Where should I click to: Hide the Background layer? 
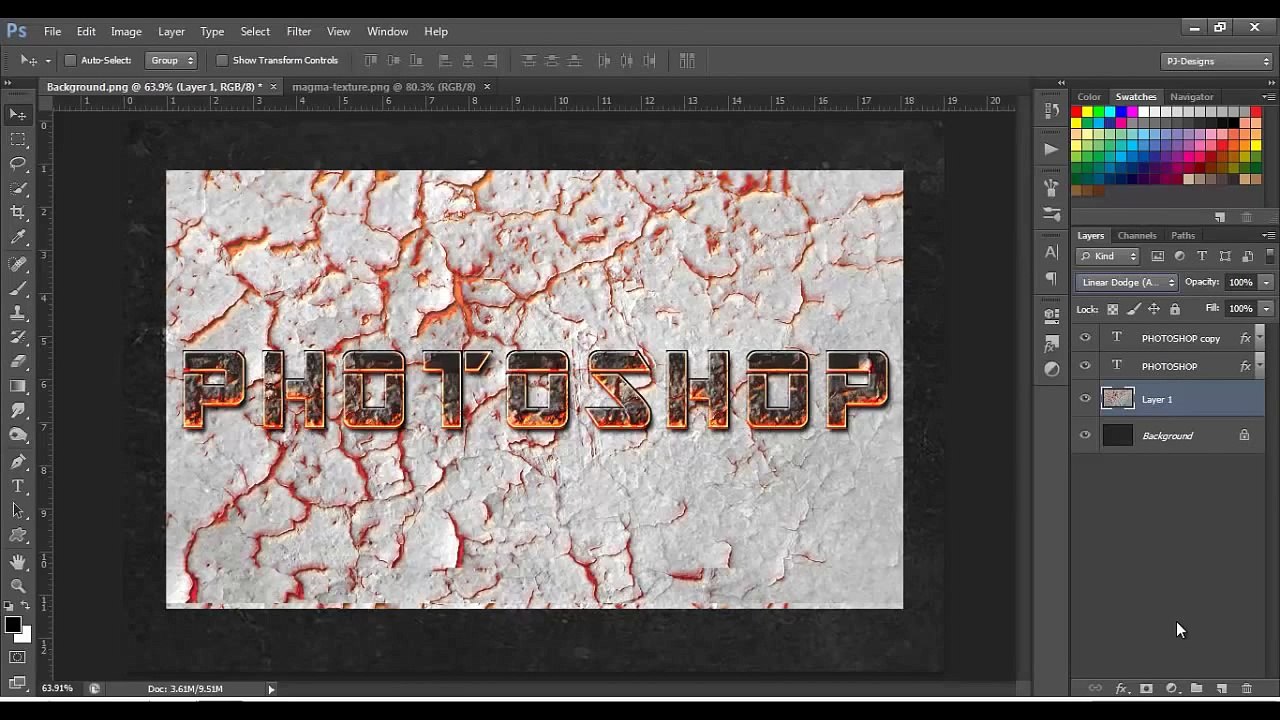click(1085, 435)
